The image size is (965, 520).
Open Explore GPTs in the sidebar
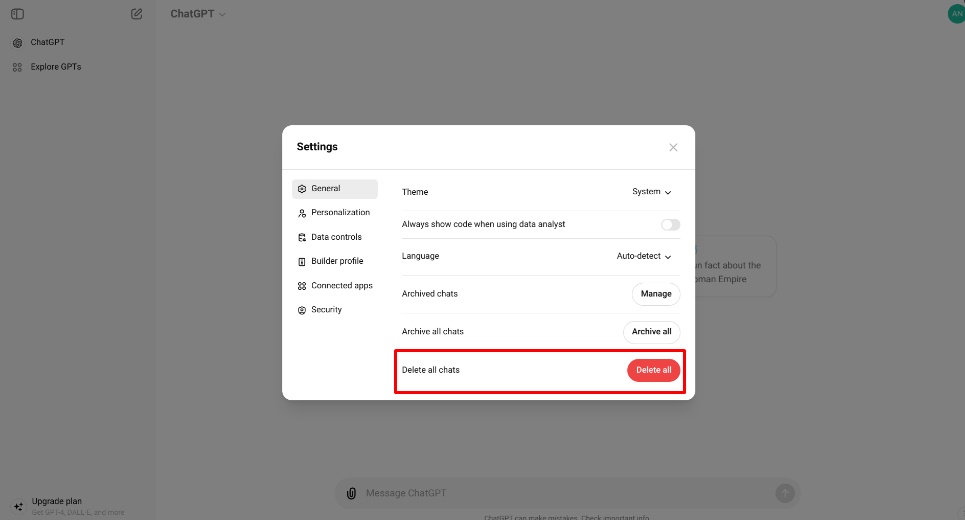pos(55,67)
